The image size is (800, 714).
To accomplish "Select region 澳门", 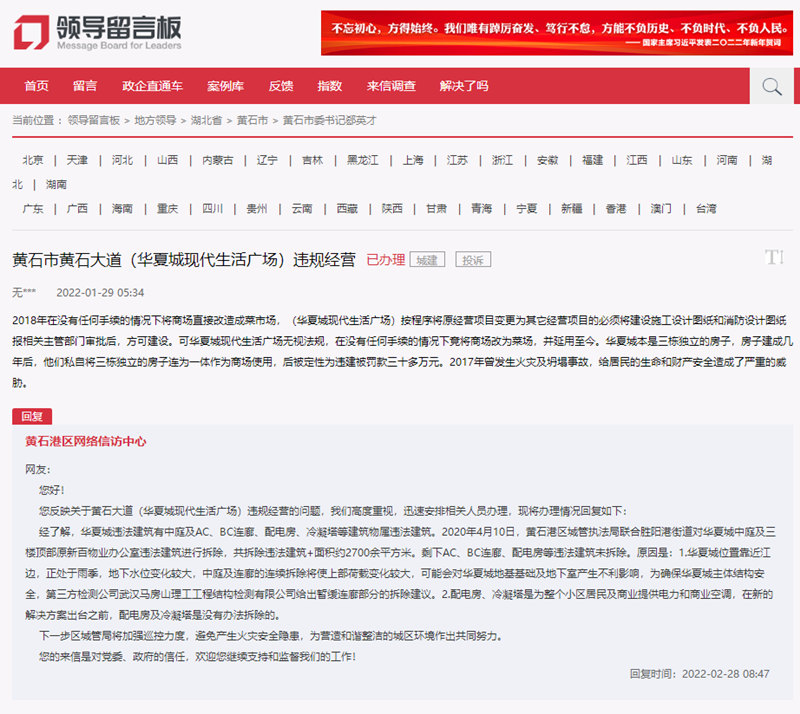I will (661, 209).
